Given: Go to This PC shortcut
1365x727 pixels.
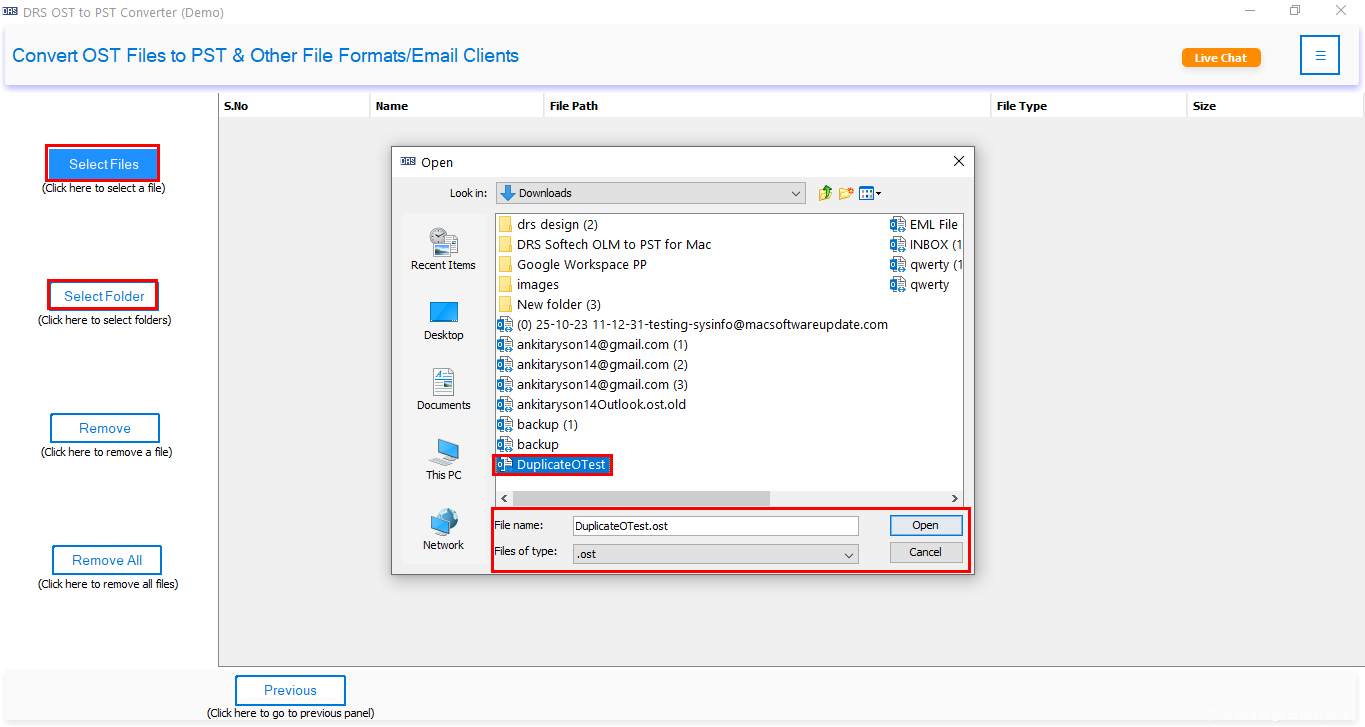Looking at the screenshot, I should pos(443,460).
